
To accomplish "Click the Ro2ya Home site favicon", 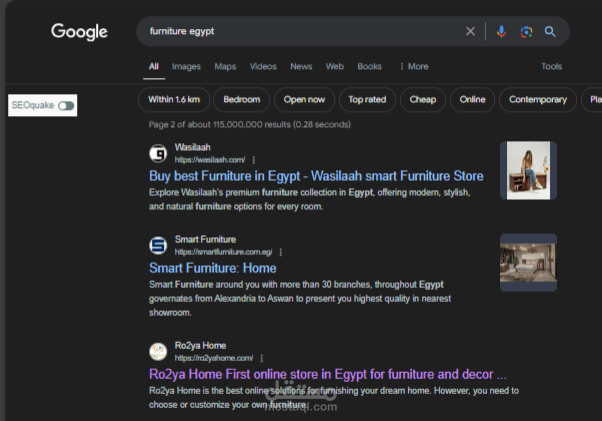I will tap(158, 351).
